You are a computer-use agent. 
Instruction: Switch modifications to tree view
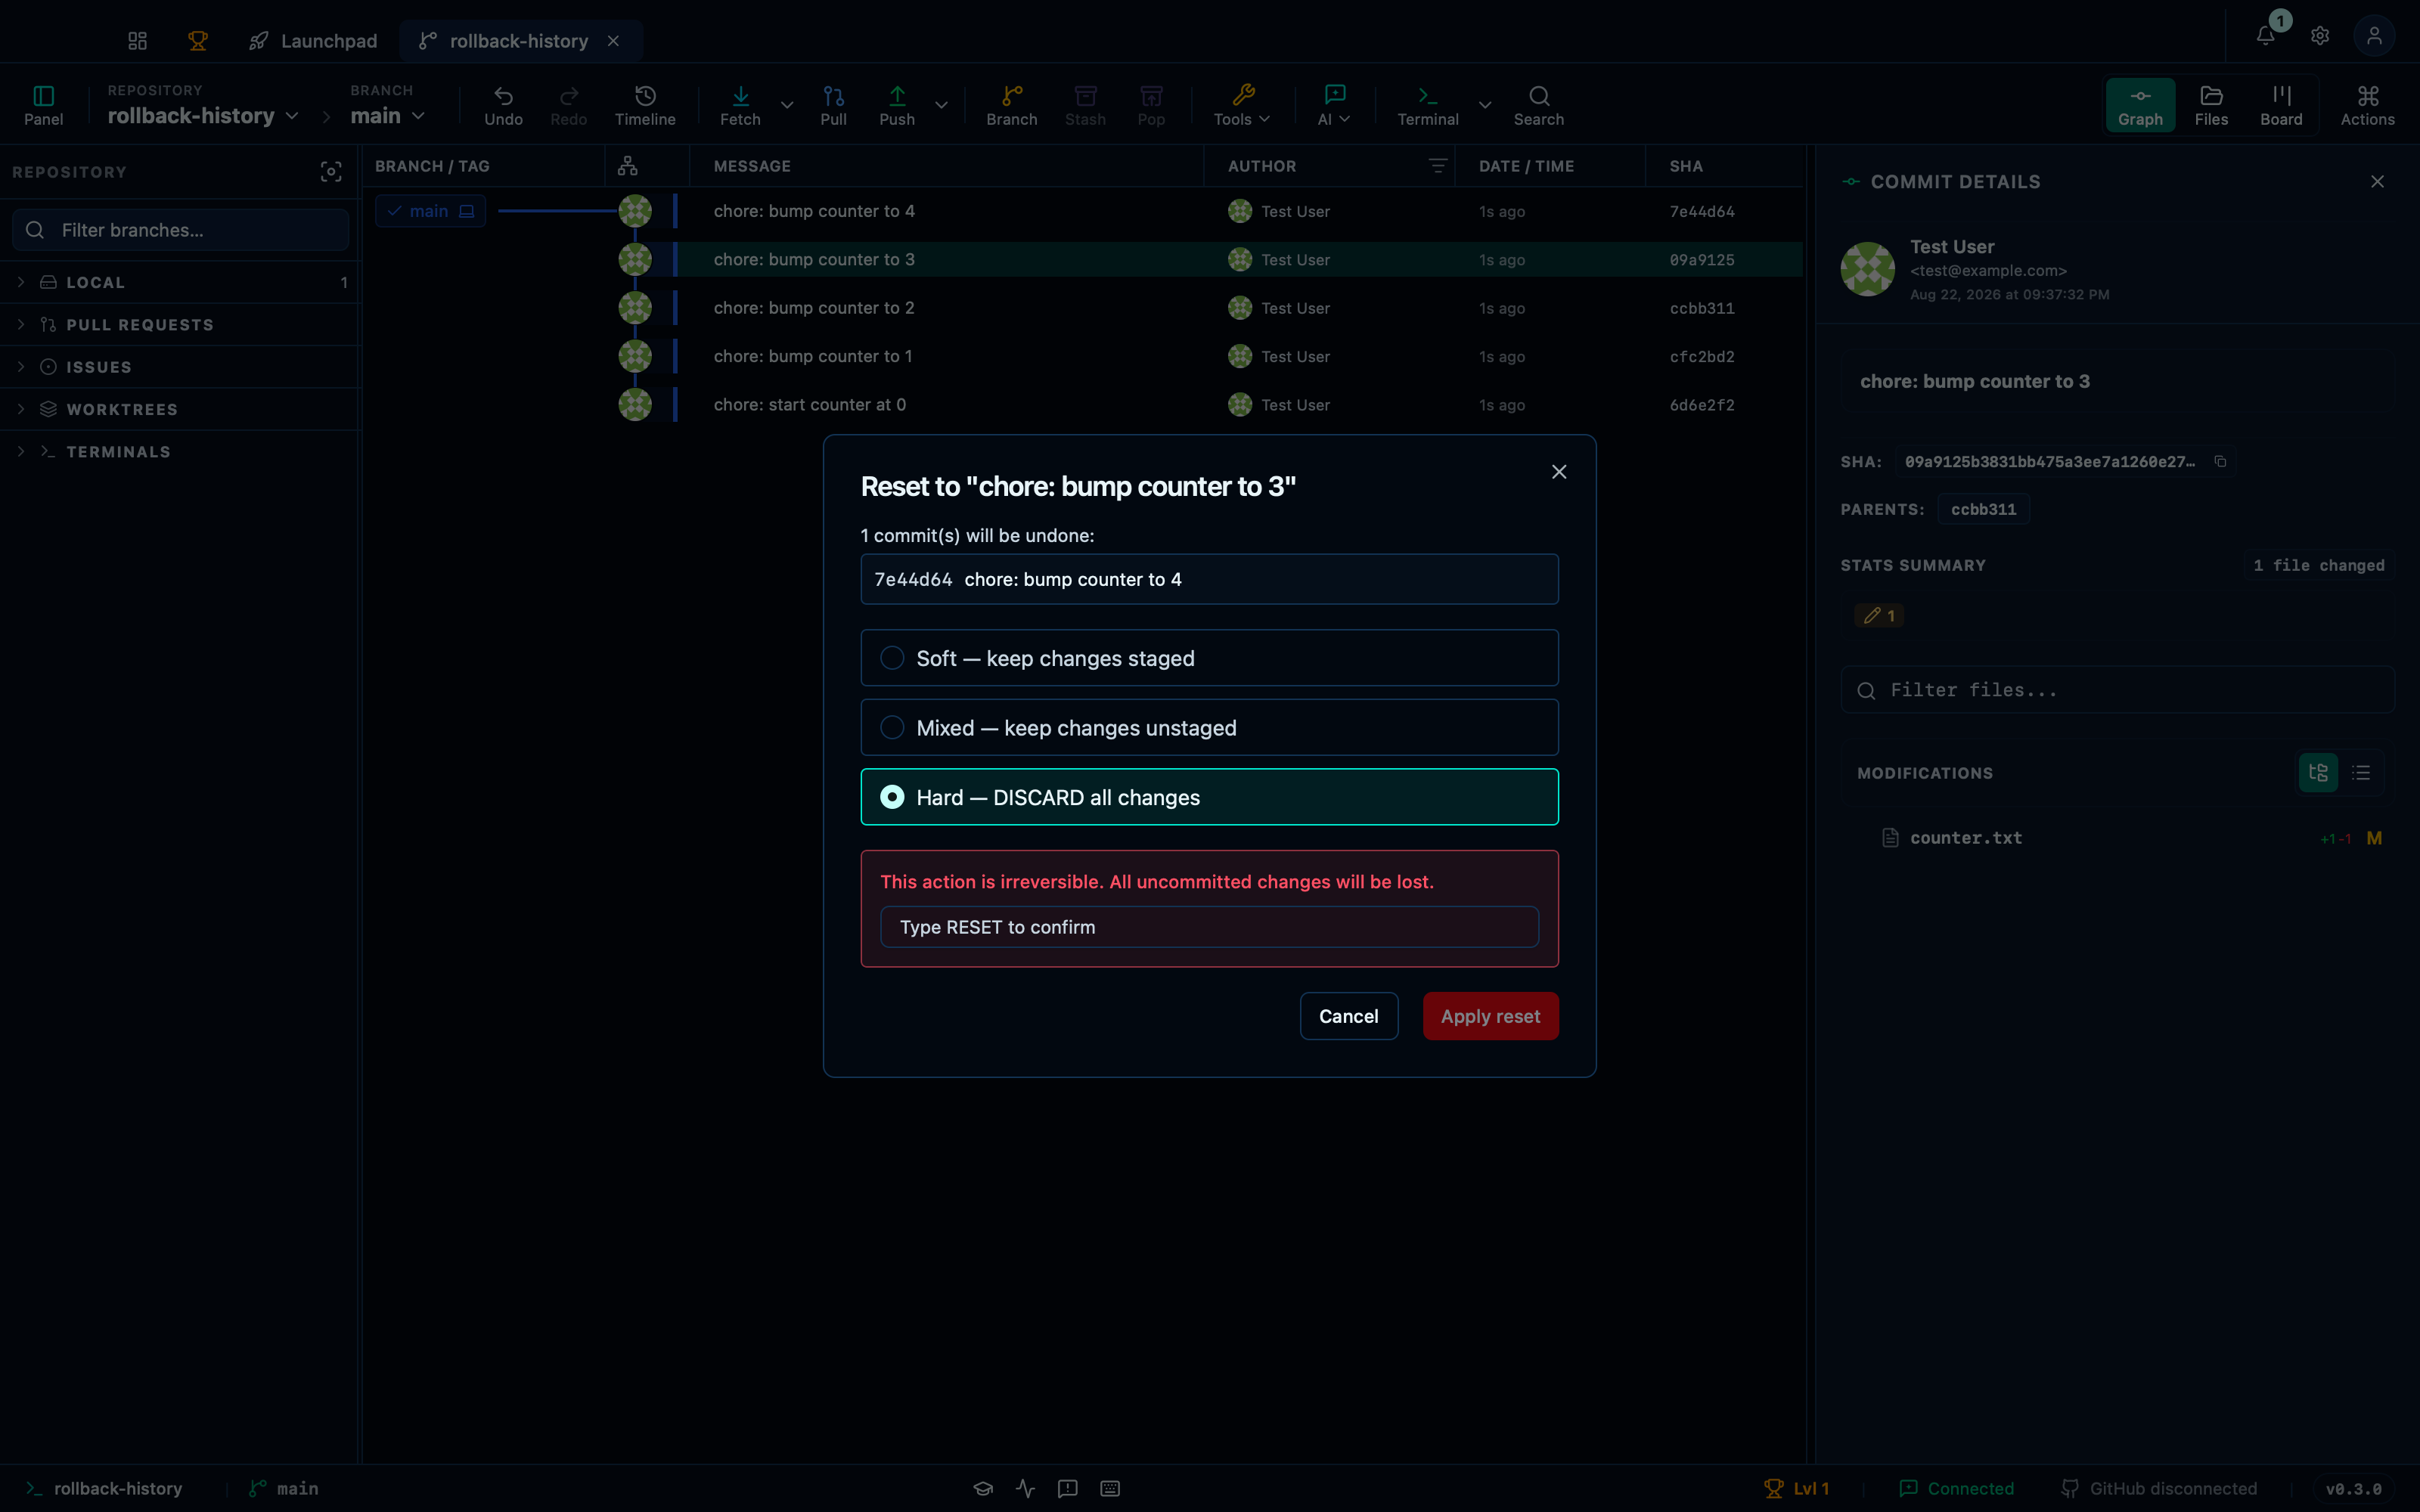tap(2318, 773)
